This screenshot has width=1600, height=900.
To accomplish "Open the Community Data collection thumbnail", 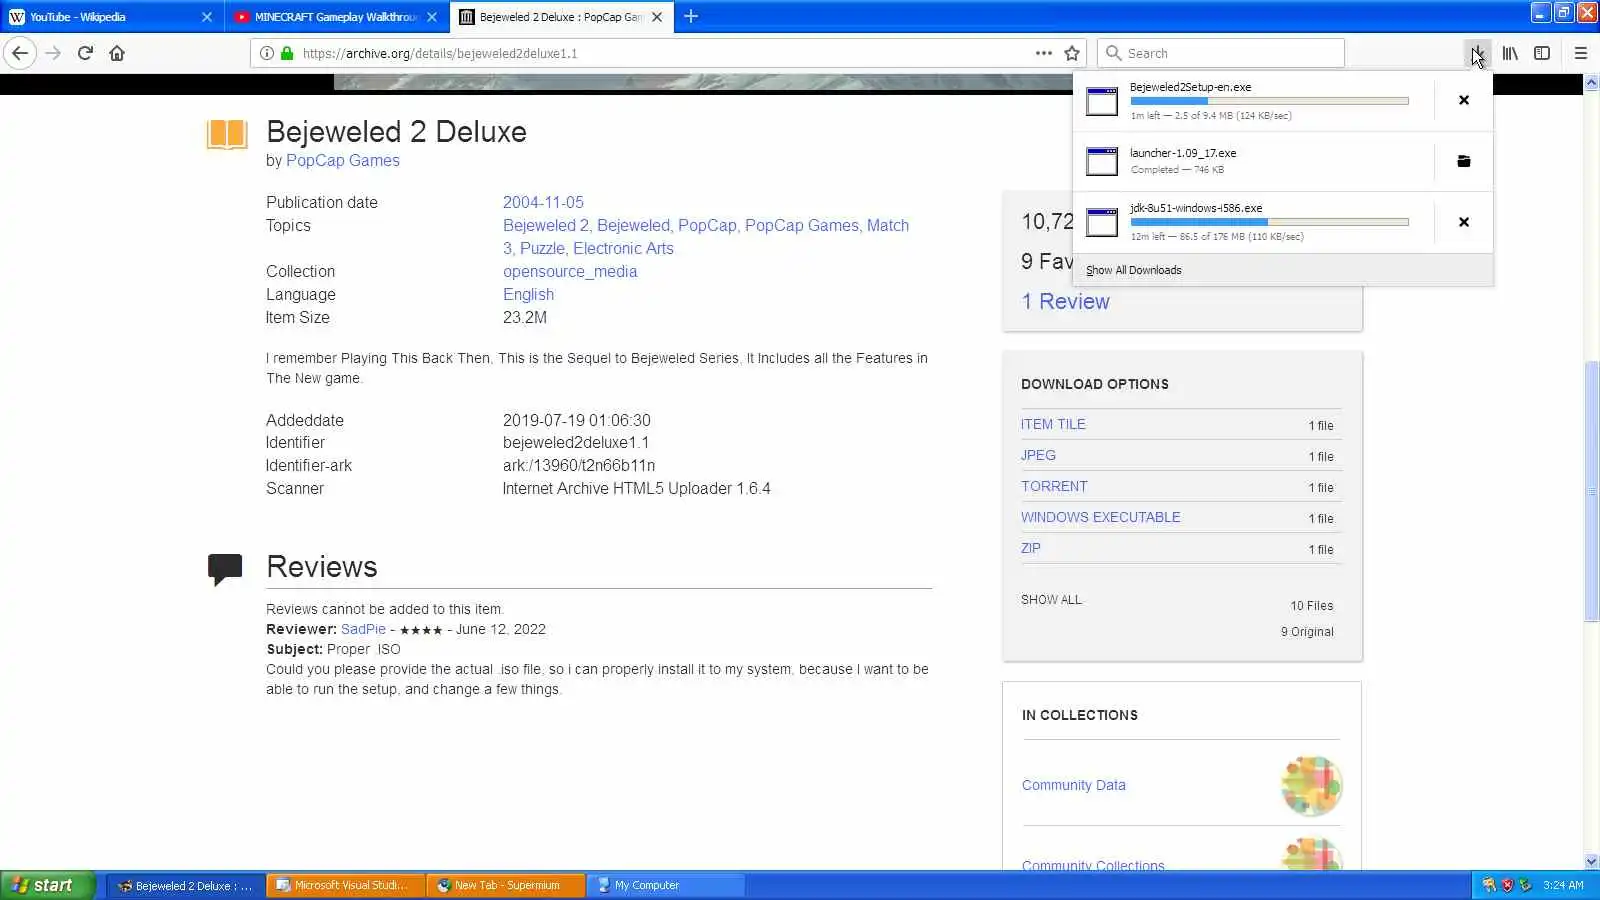I will coord(1311,786).
